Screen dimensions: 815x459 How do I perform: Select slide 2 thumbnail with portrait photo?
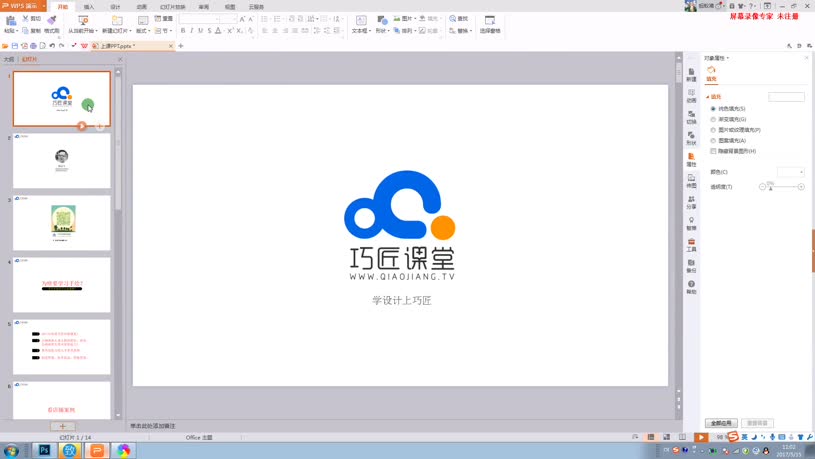point(62,161)
